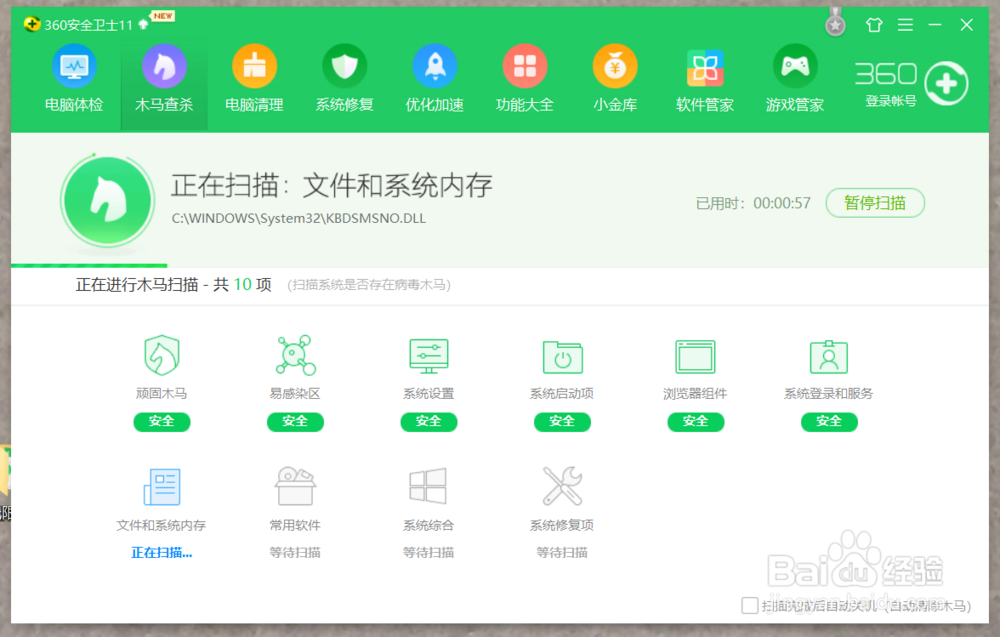Switch to the 电脑体检 tab

pyautogui.click(x=73, y=78)
